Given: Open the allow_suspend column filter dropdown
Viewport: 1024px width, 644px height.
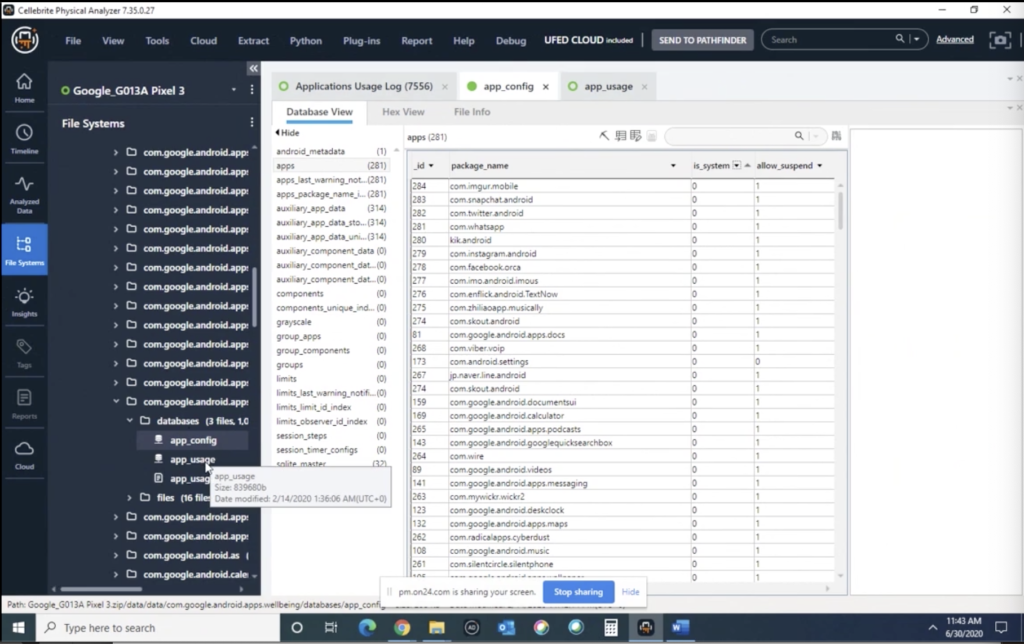Looking at the screenshot, I should [820, 166].
